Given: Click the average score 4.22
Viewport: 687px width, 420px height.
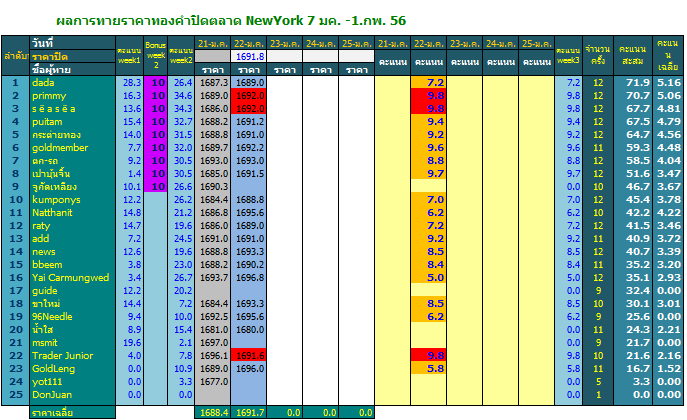Looking at the screenshot, I should pos(668,212).
